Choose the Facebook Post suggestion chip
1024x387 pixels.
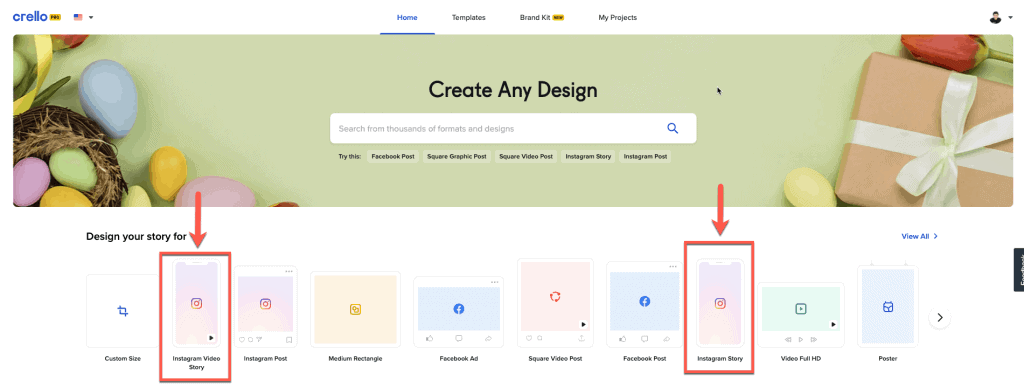pos(392,157)
